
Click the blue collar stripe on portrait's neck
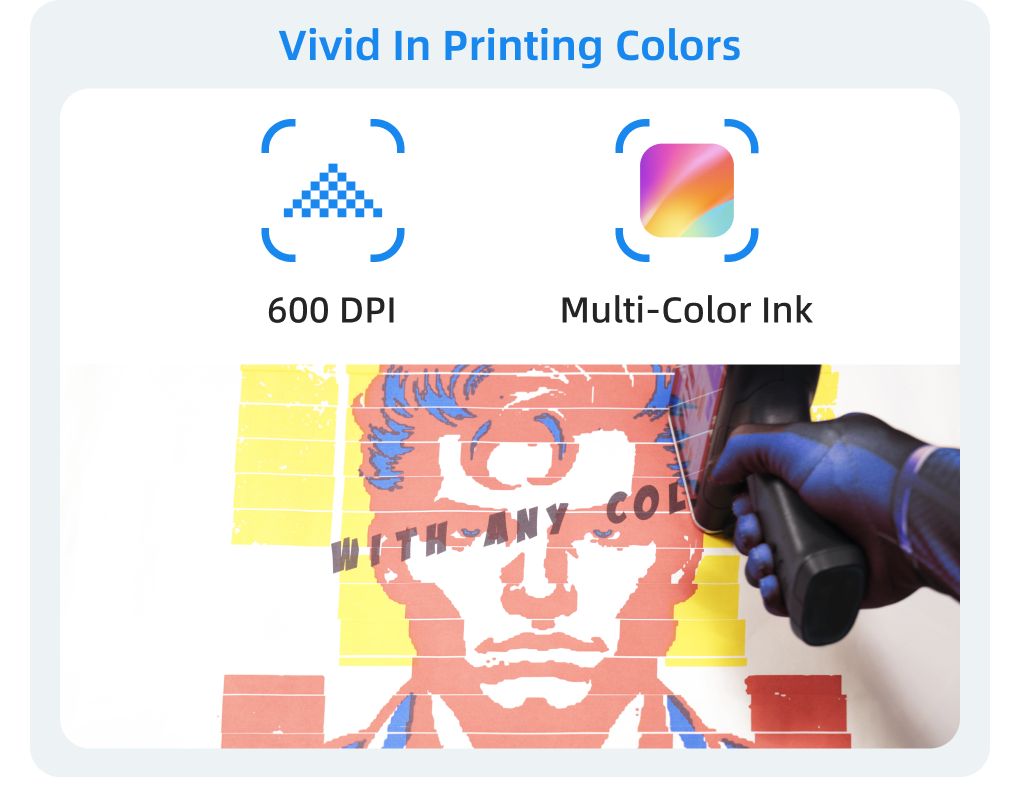(x=399, y=721)
